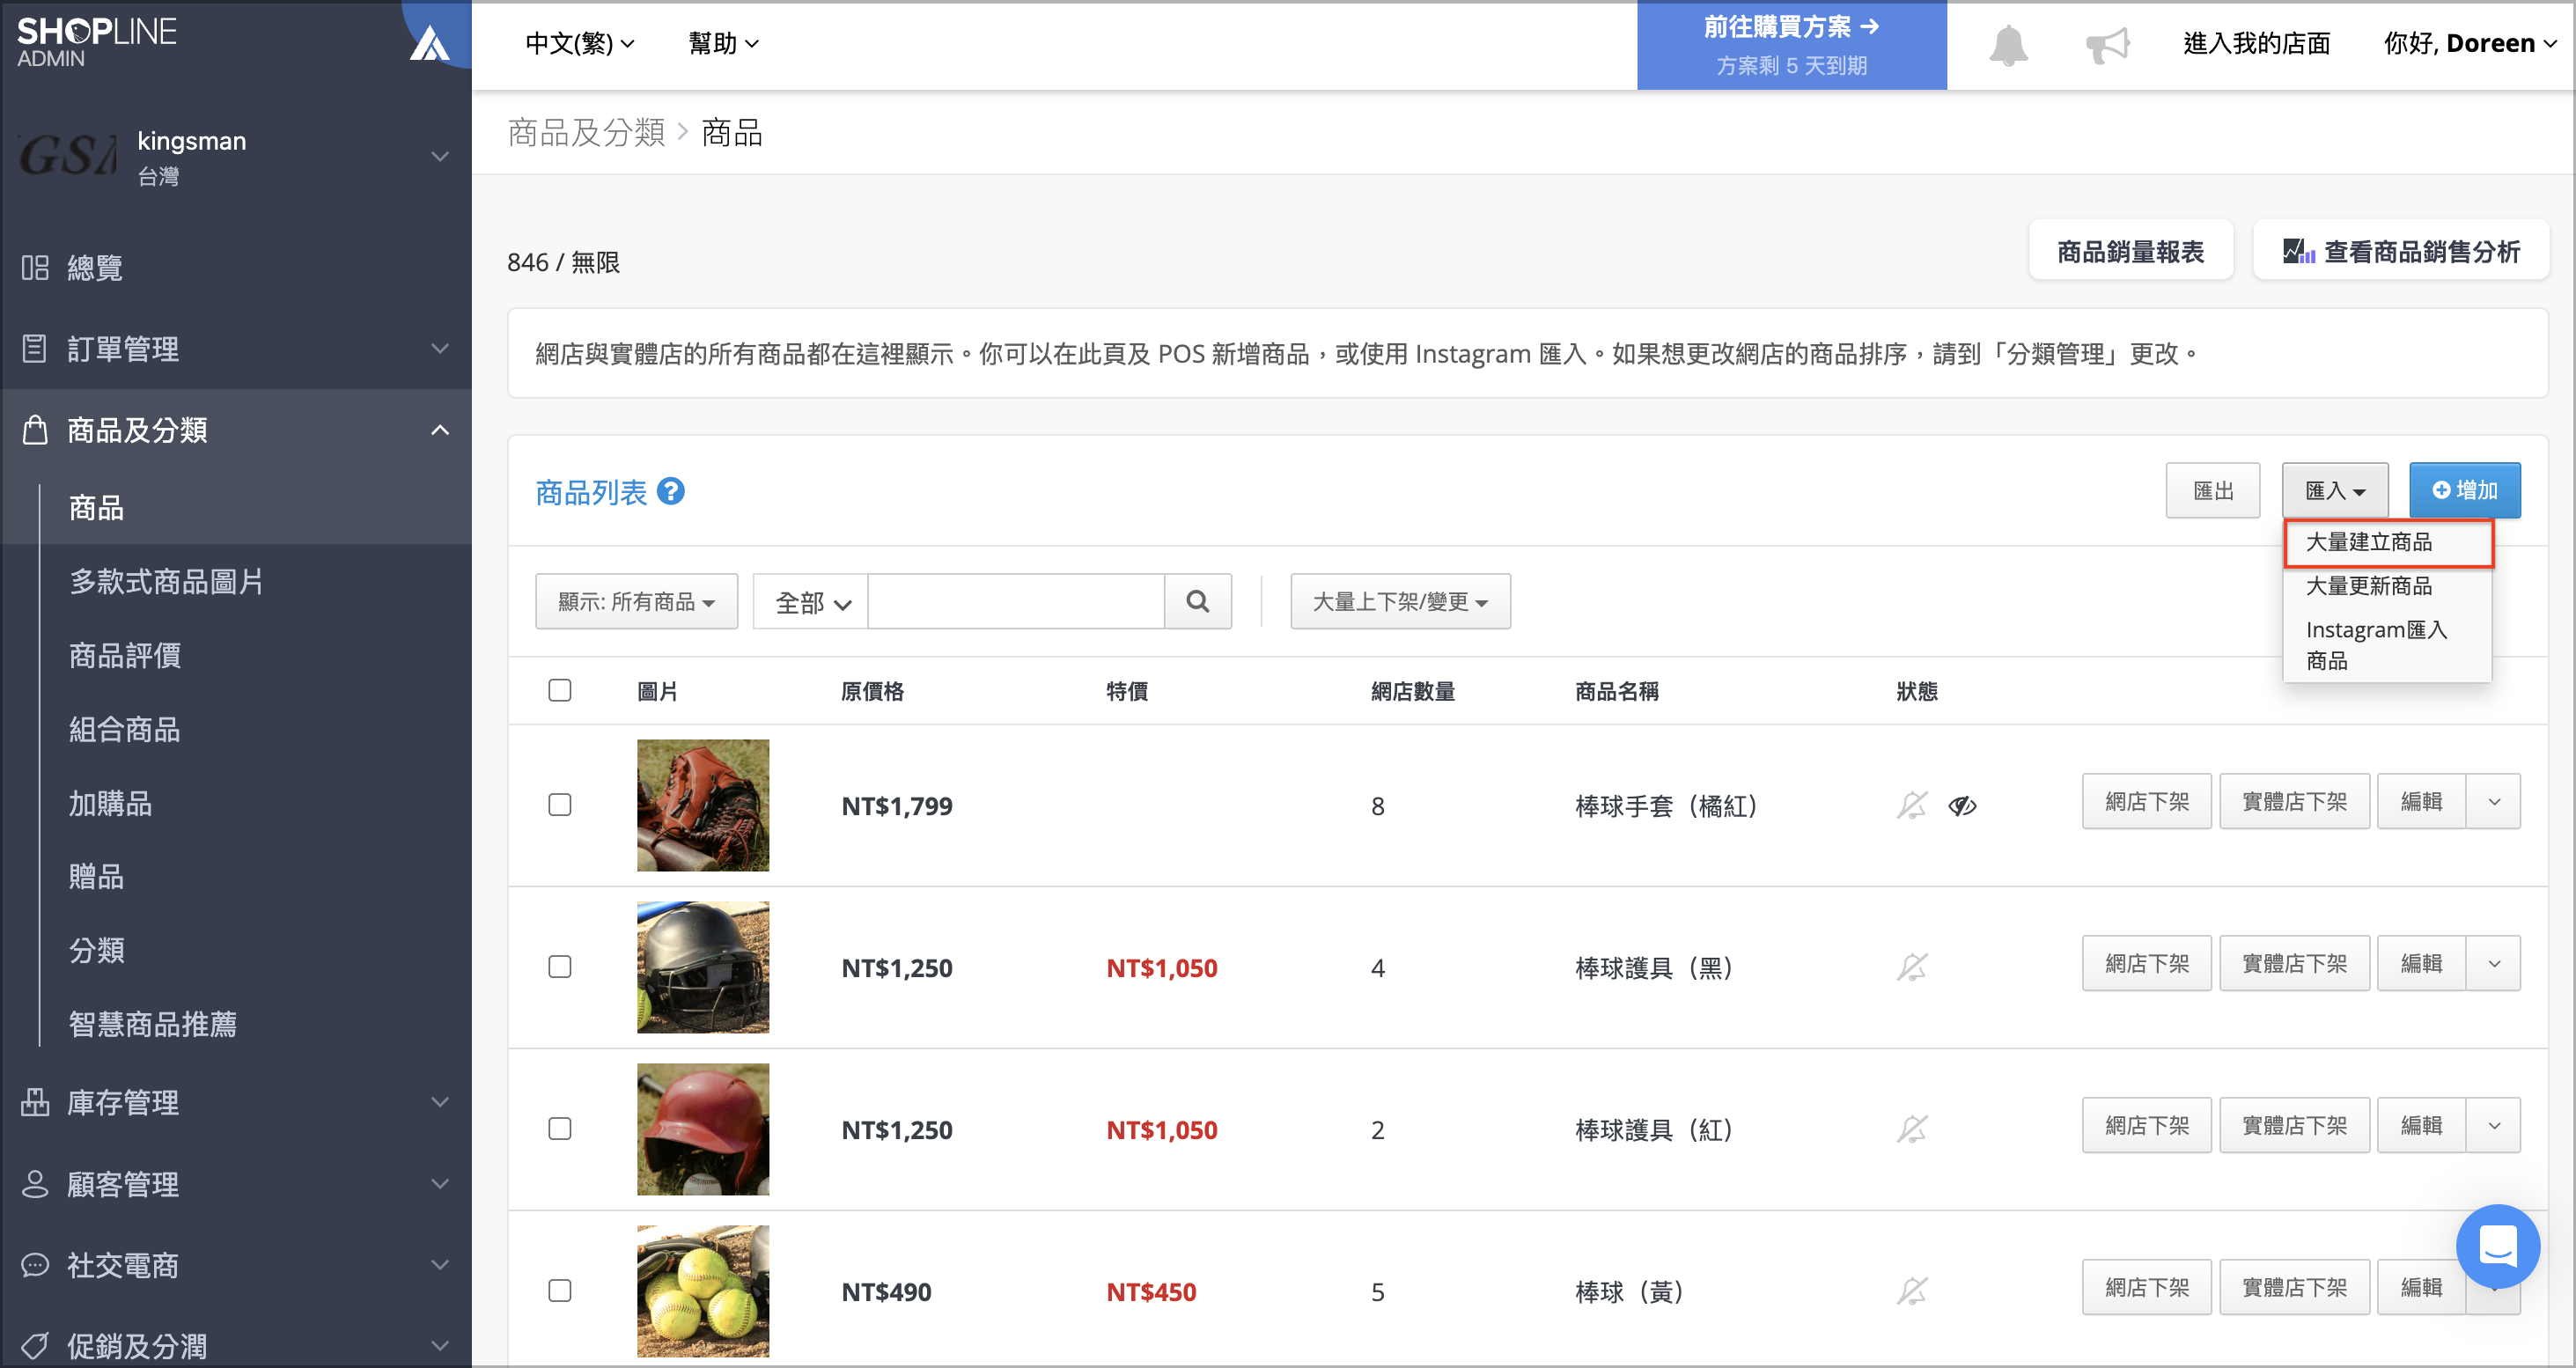
Task: Open 智慧商品推薦 in sidebar
Action: 152,1024
